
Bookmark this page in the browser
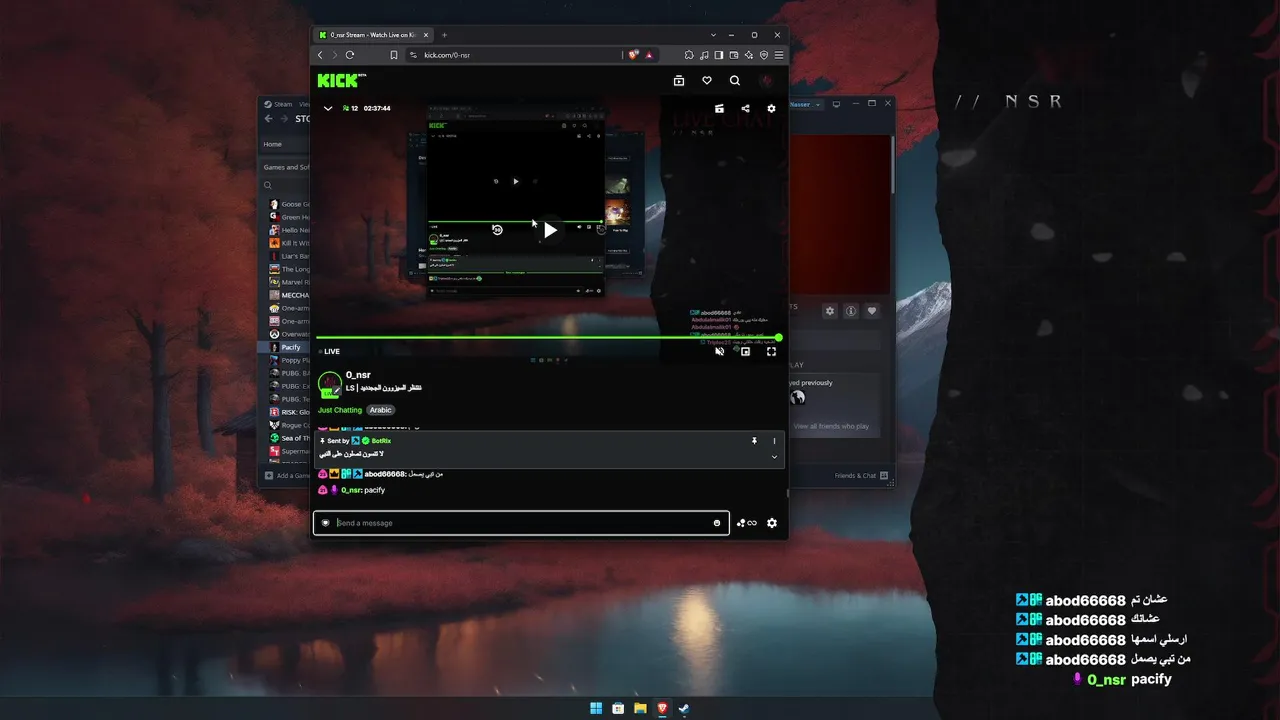[394, 55]
